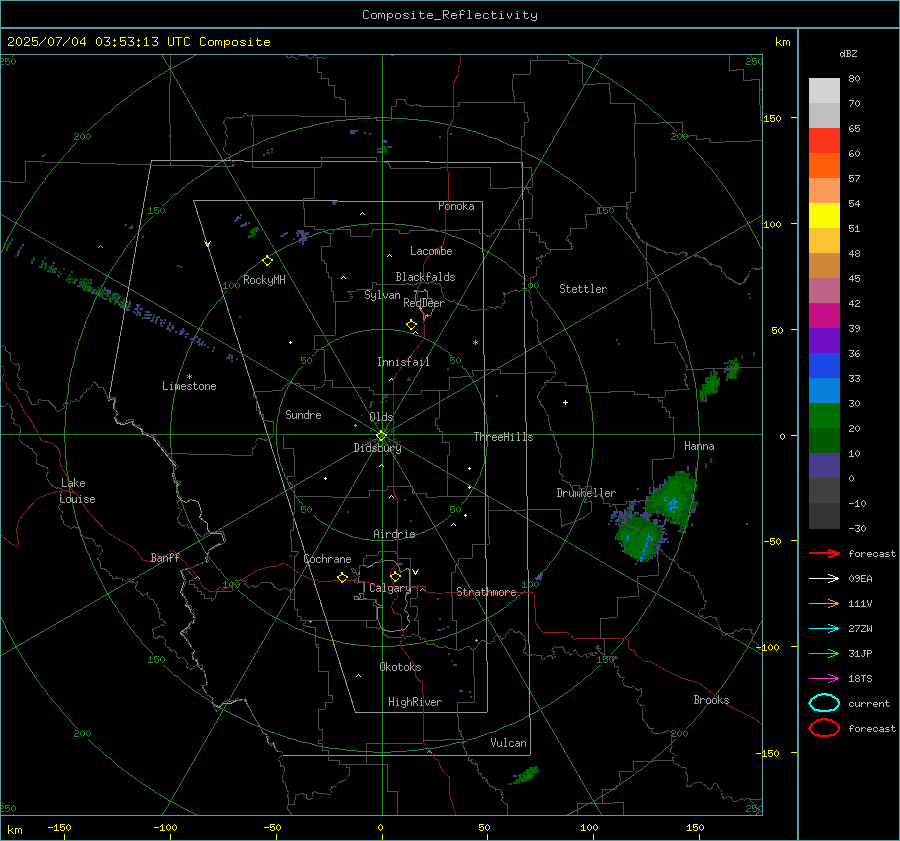Click the Composite_Reflectivity title text

pyautogui.click(x=449, y=15)
